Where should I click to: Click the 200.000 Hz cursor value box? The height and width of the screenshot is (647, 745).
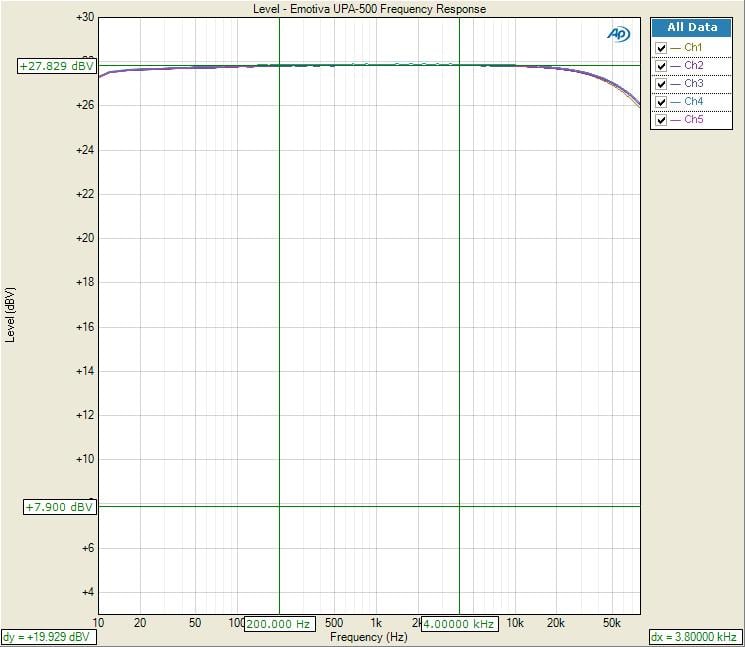pos(279,623)
